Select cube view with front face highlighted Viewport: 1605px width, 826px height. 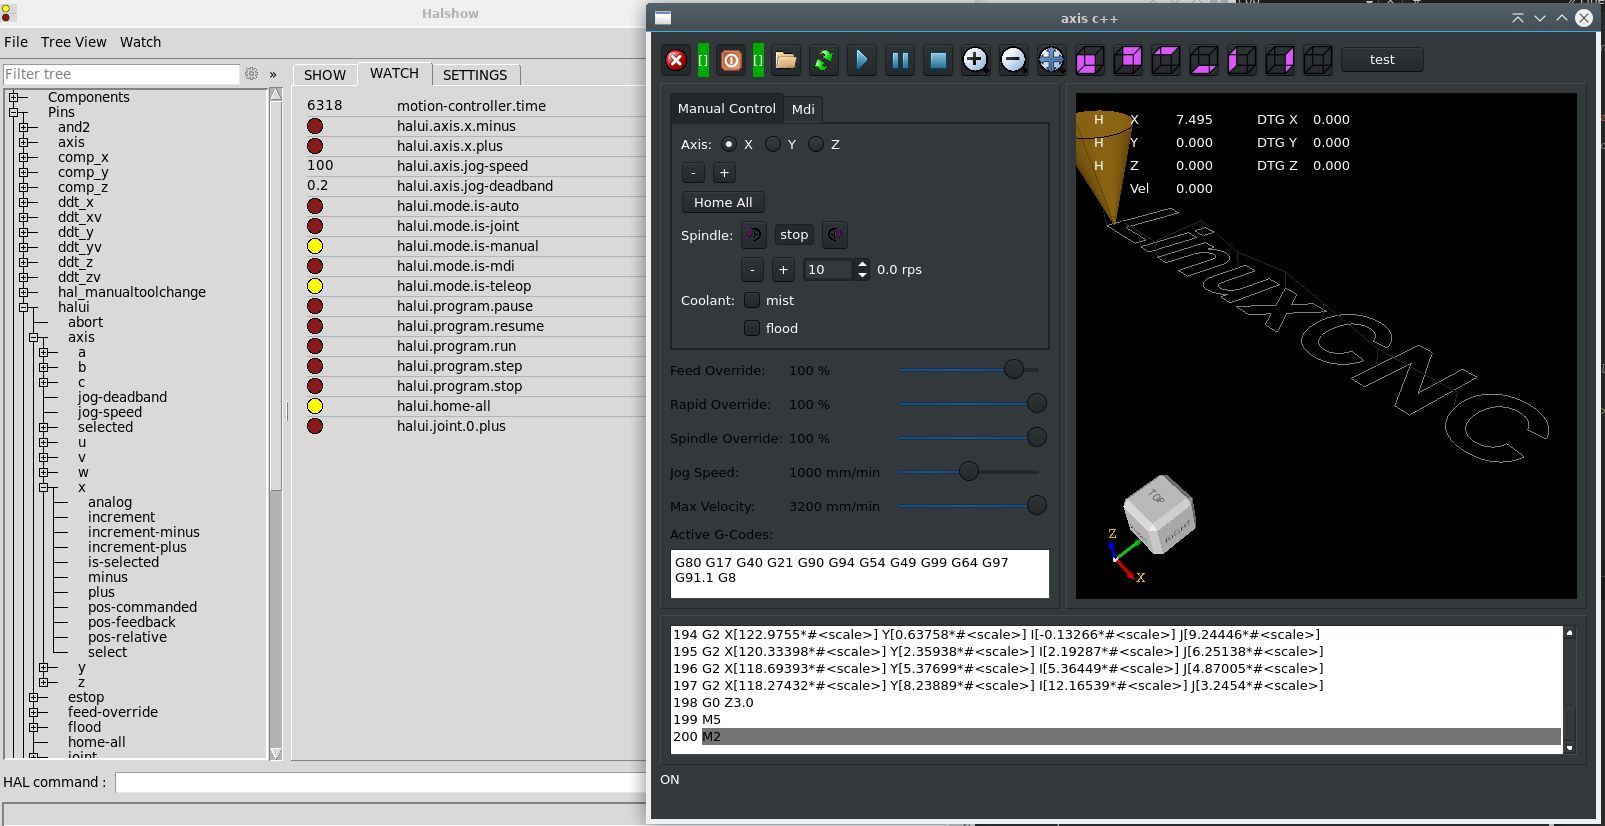pyautogui.click(x=1090, y=60)
